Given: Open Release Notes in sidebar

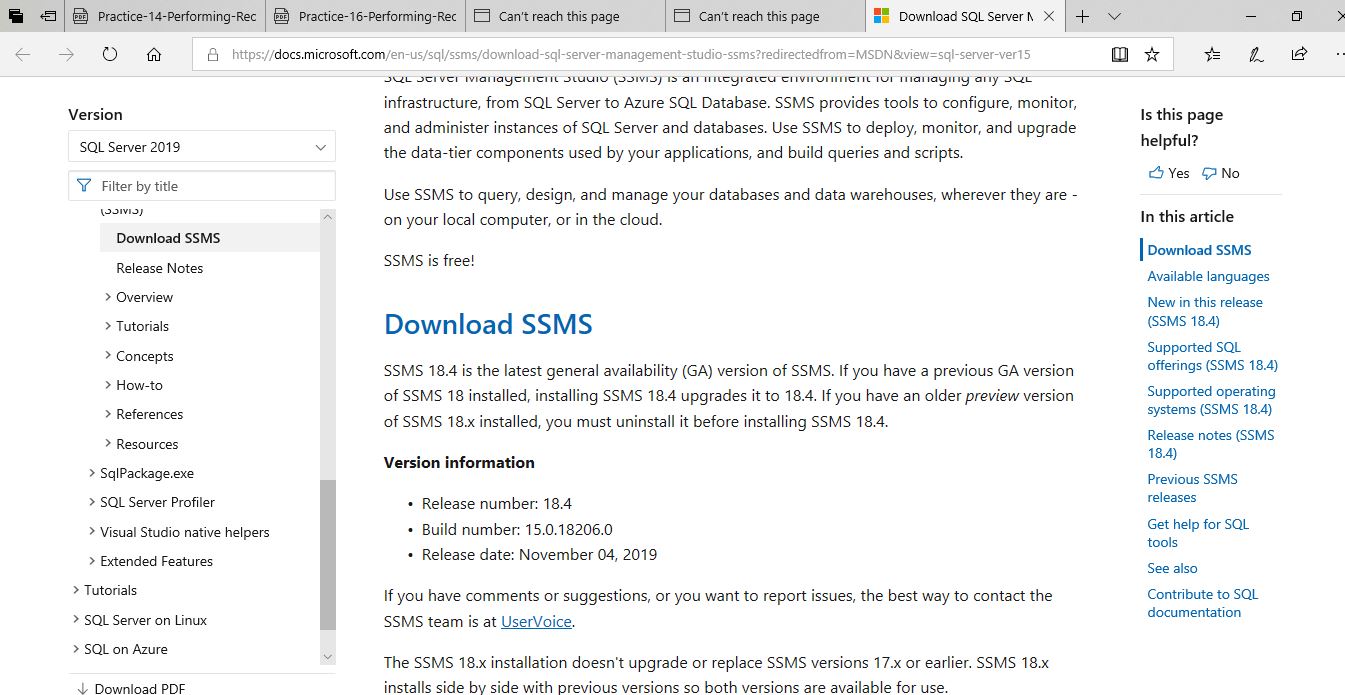Looking at the screenshot, I should tap(159, 268).
